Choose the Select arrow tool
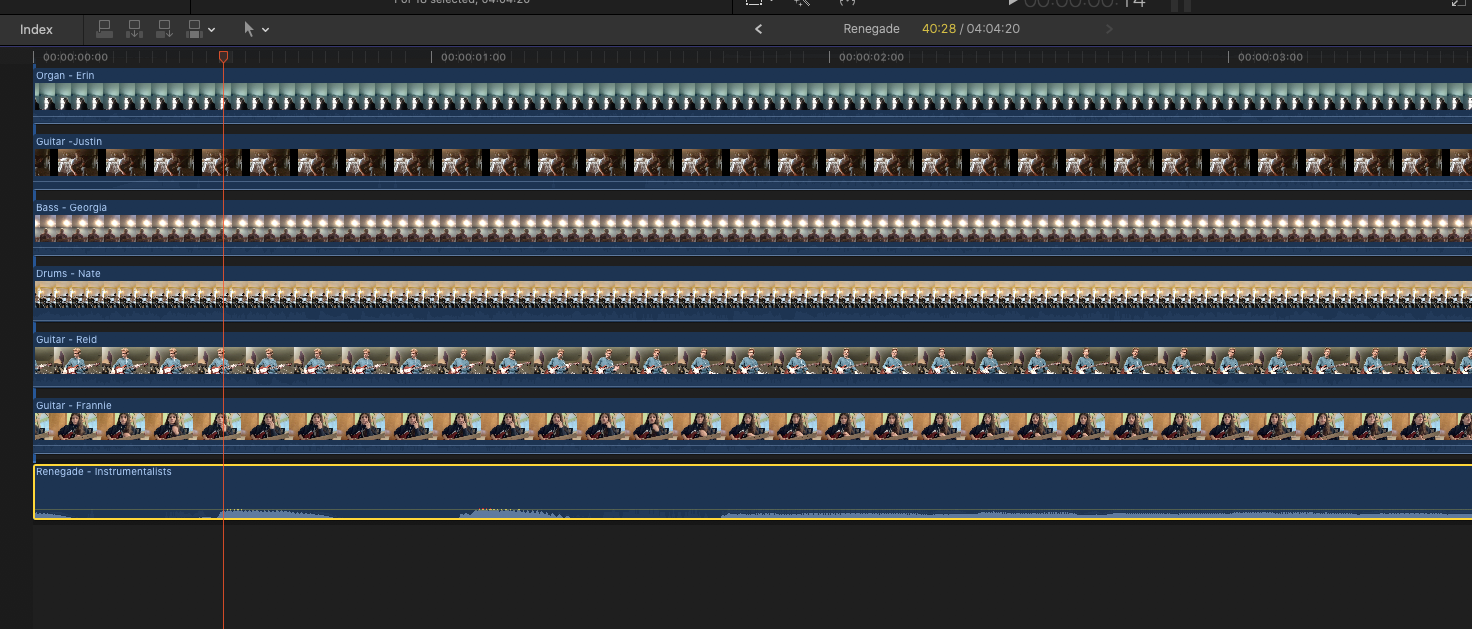 click(250, 29)
